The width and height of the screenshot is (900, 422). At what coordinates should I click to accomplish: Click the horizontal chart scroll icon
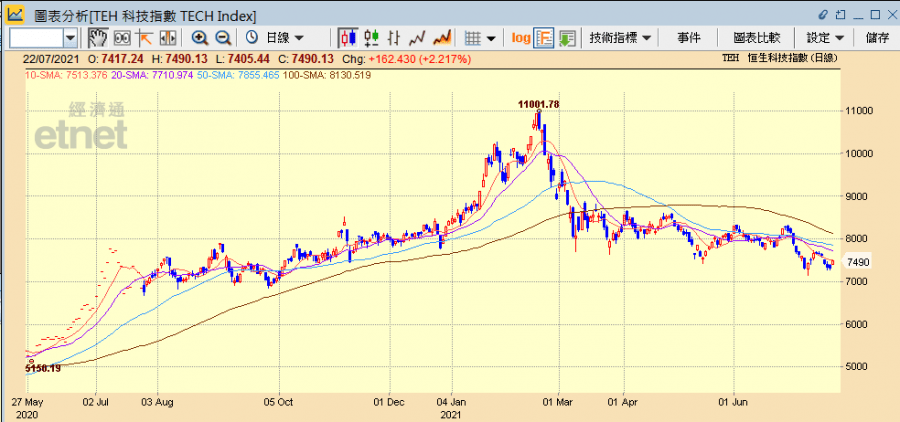(x=168, y=37)
